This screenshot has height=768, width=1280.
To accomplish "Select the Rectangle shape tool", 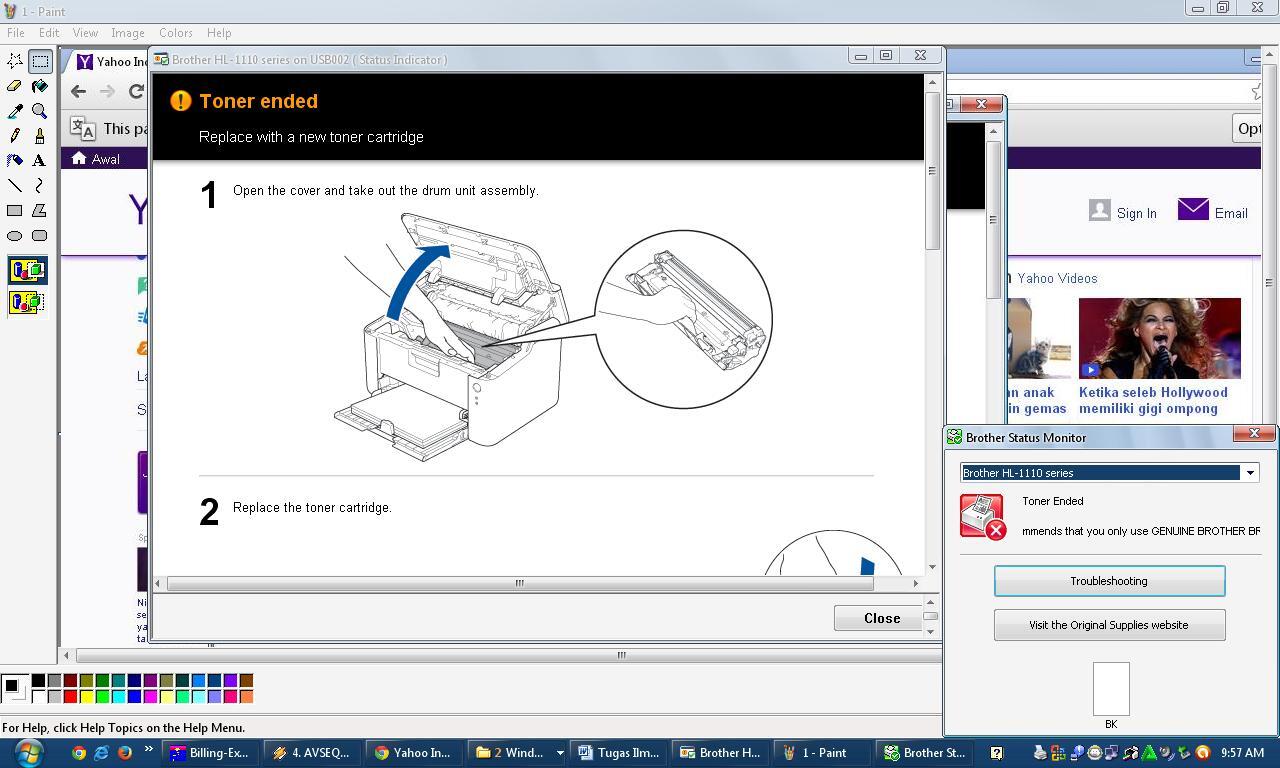I will pos(15,210).
